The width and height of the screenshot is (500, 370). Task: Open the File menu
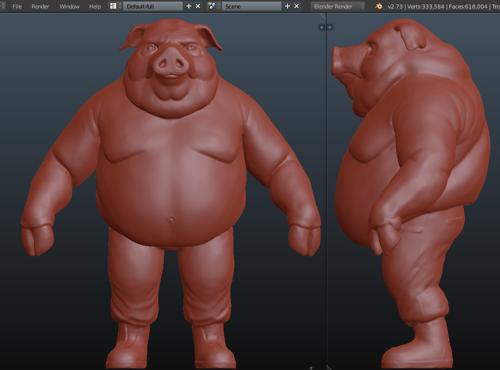click(x=17, y=6)
